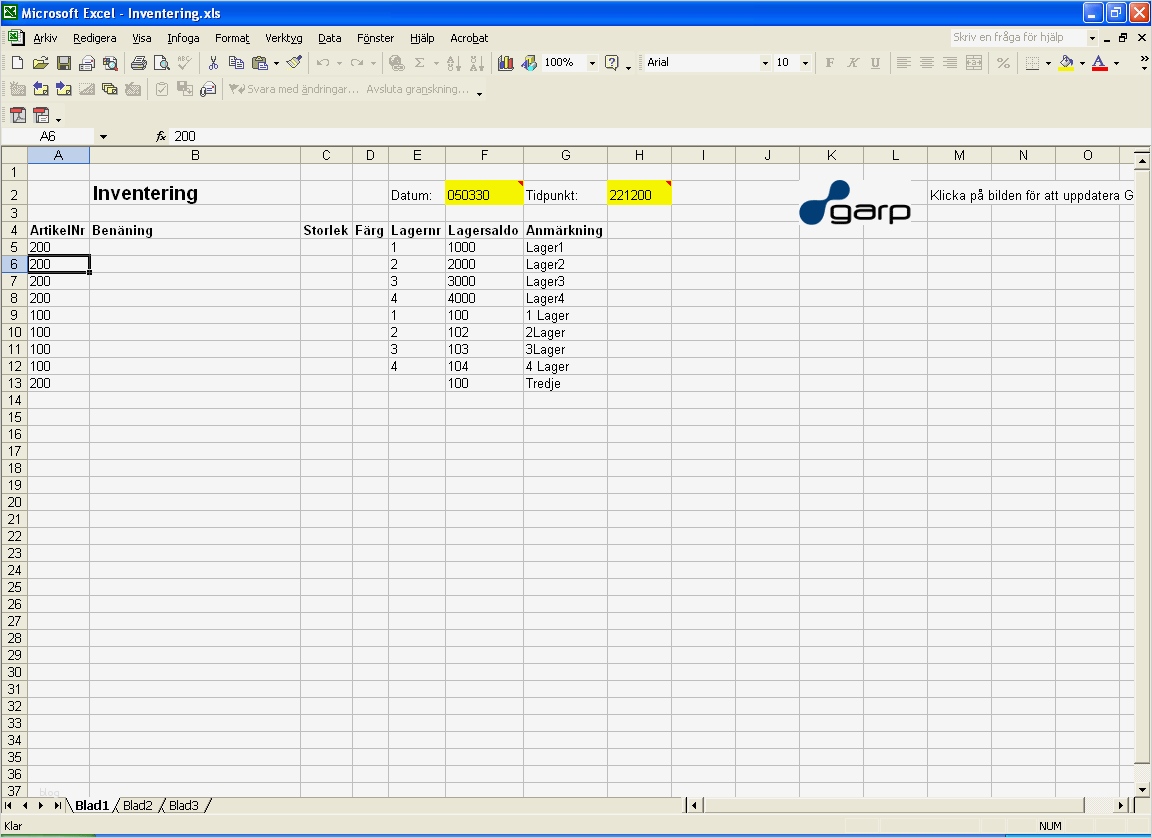The height and width of the screenshot is (838, 1152).
Task: Open the Infoga menu
Action: pos(183,38)
